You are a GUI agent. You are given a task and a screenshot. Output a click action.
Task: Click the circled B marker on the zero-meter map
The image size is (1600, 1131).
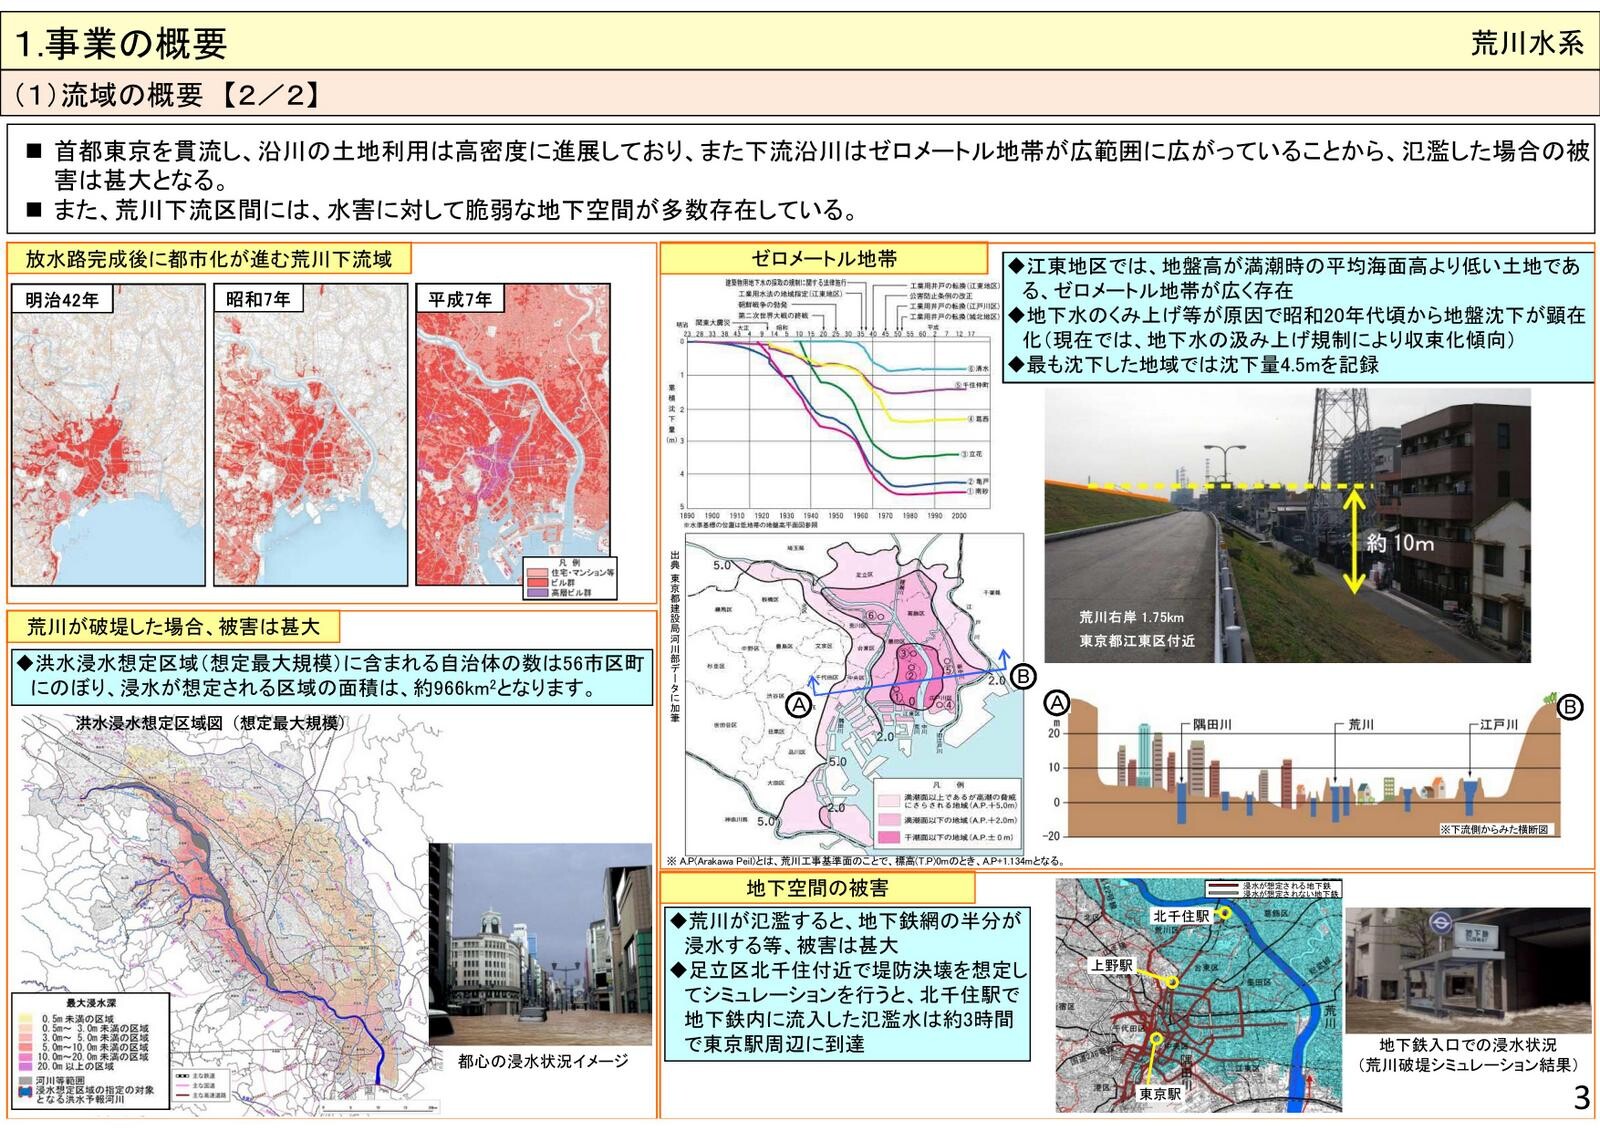[x=1022, y=677]
